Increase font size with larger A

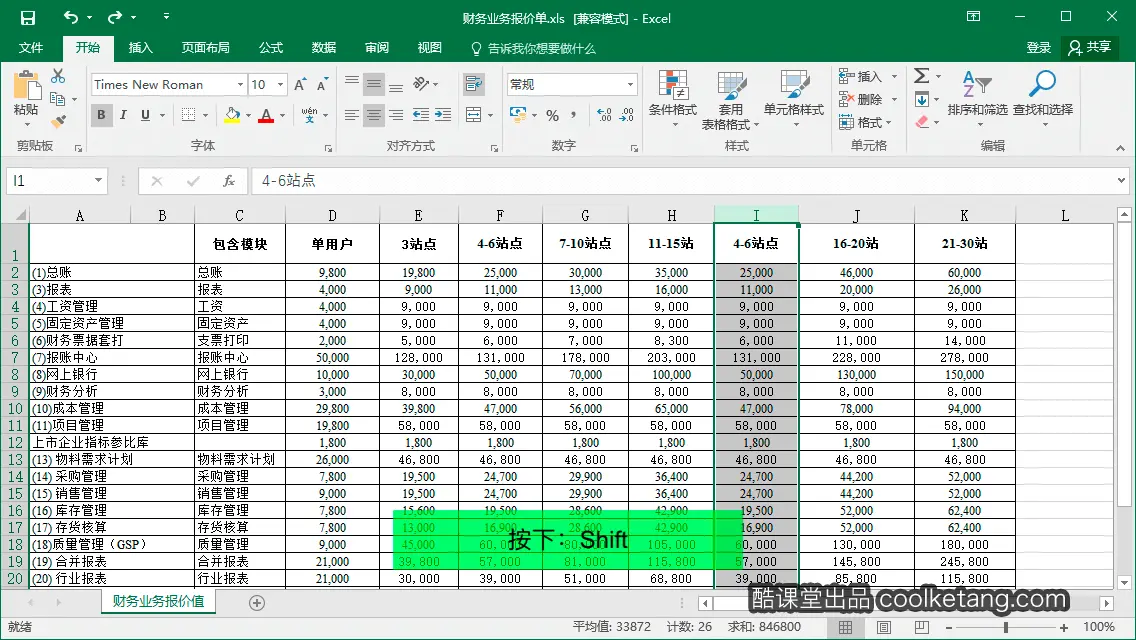pos(301,85)
